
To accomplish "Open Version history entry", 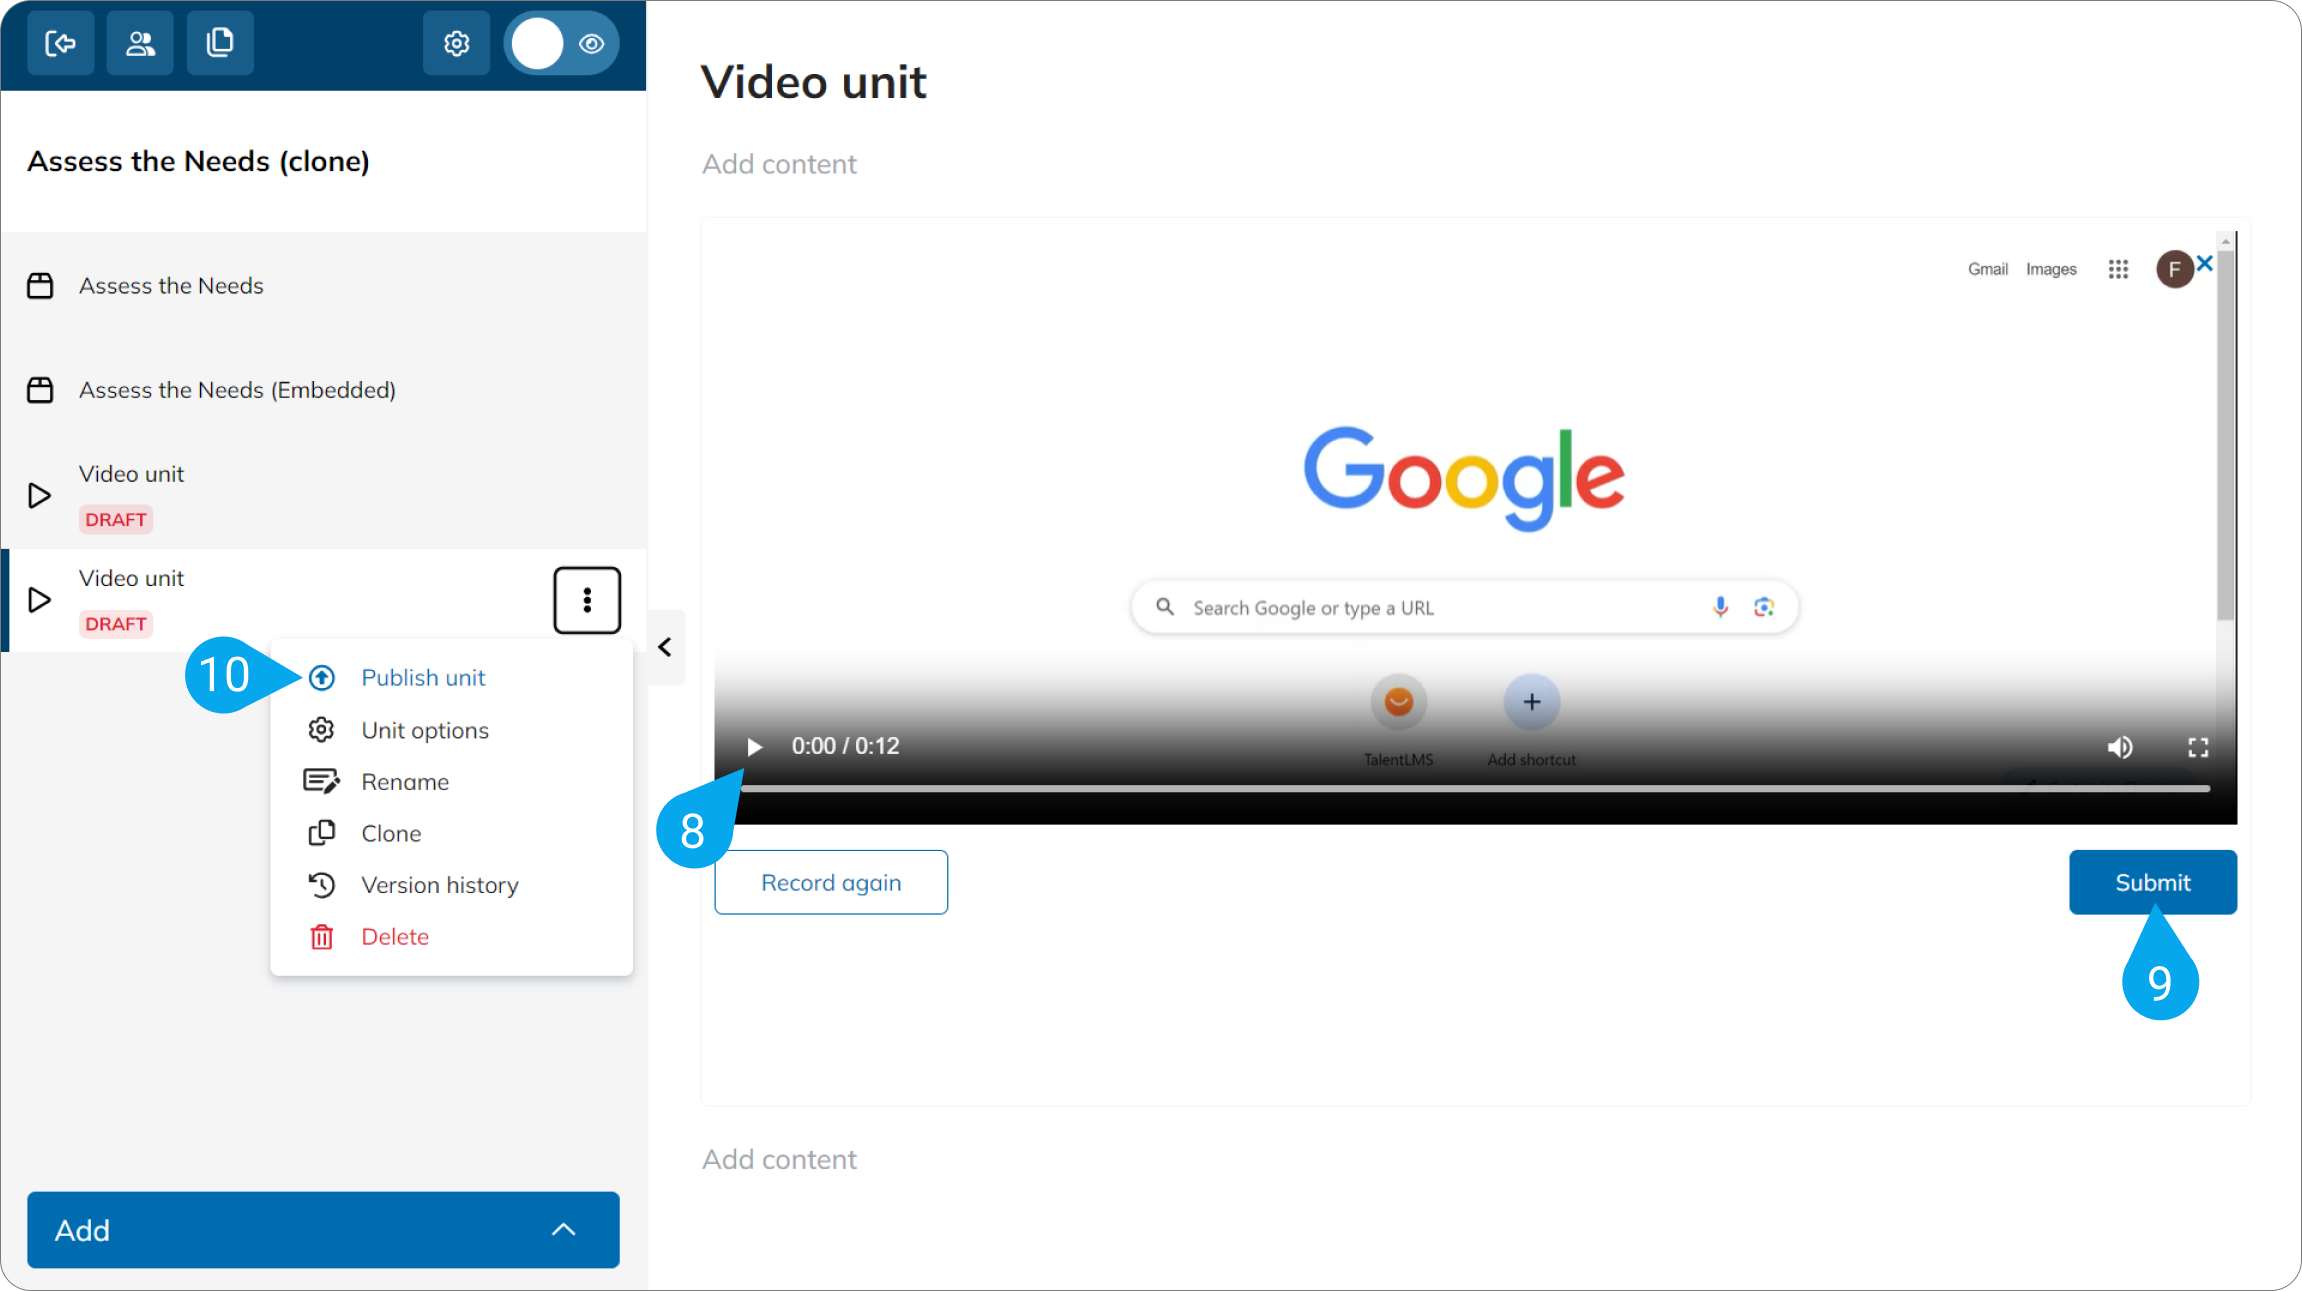I will coord(440,885).
